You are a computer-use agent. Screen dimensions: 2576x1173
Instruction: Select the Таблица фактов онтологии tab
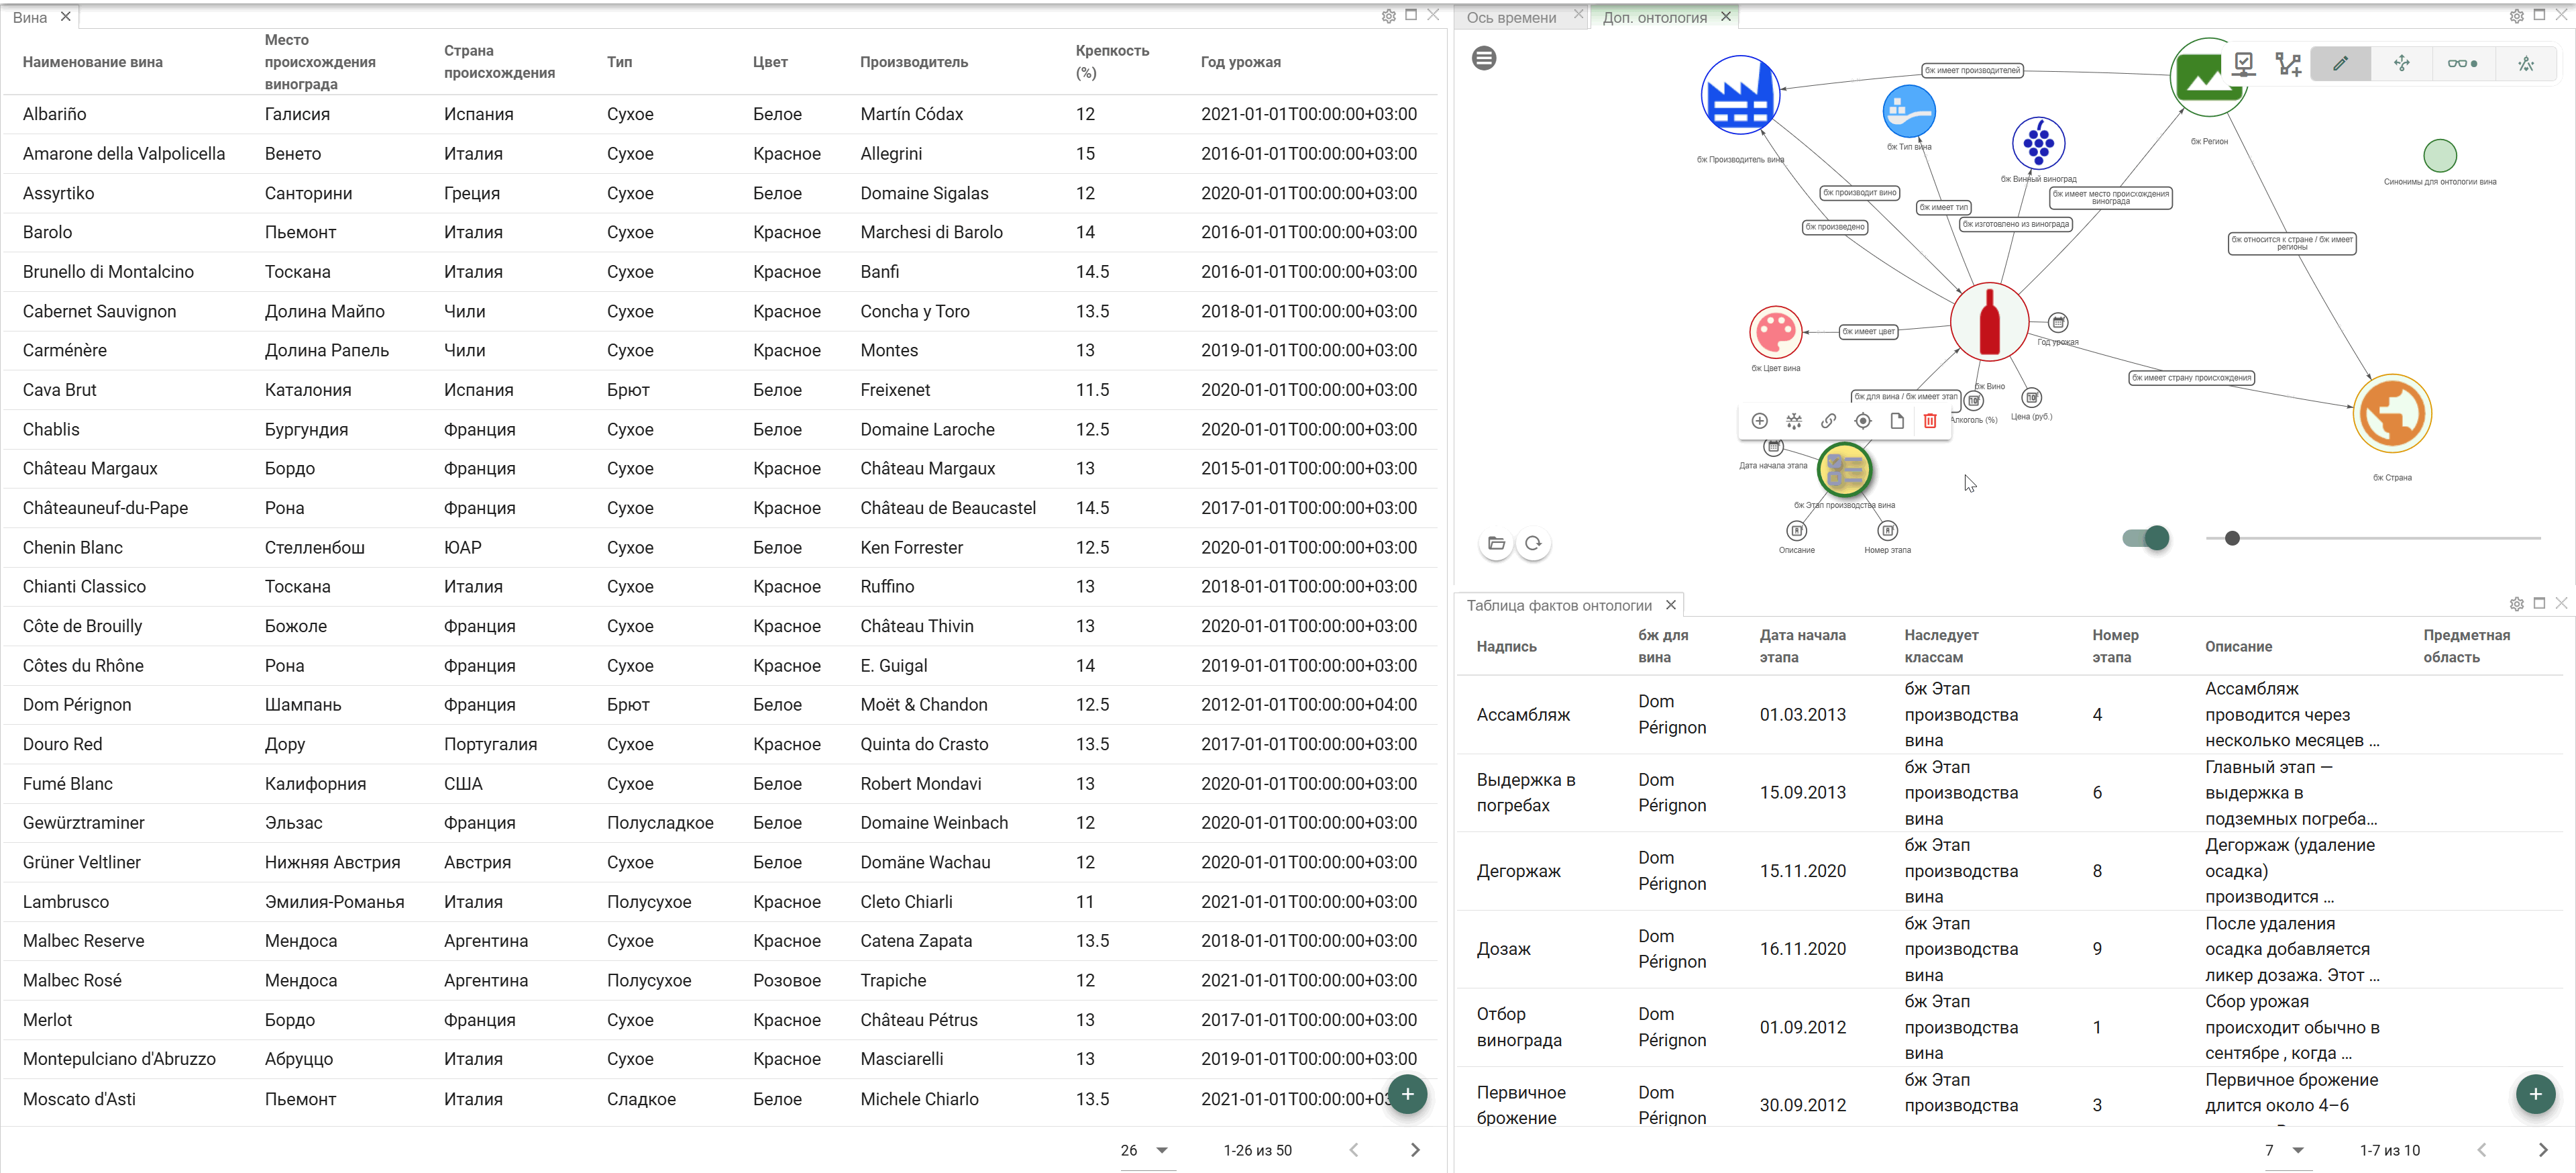pos(1558,605)
